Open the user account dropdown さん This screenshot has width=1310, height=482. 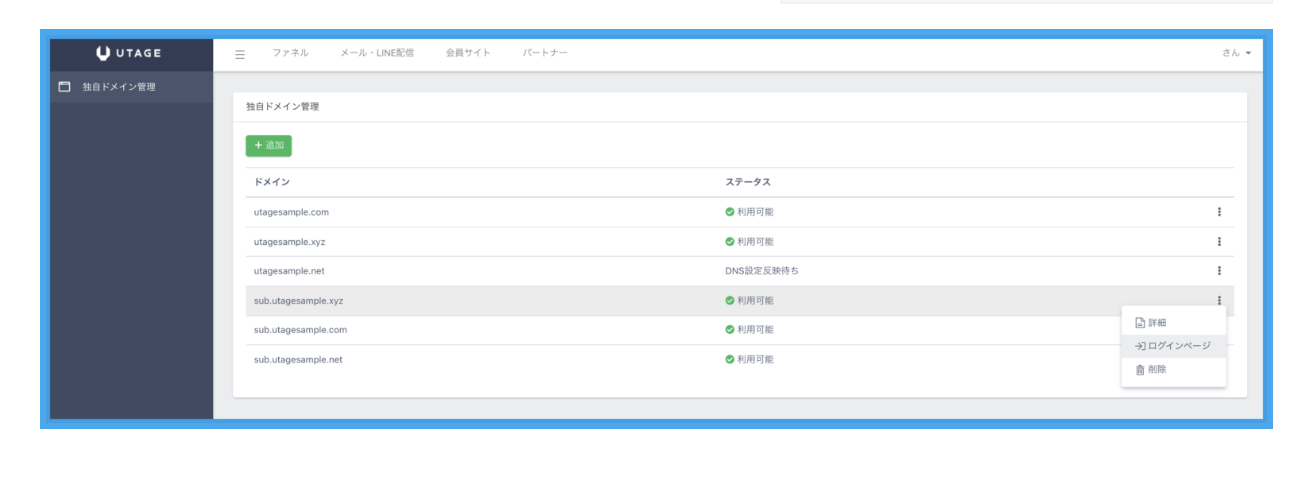(1236, 53)
